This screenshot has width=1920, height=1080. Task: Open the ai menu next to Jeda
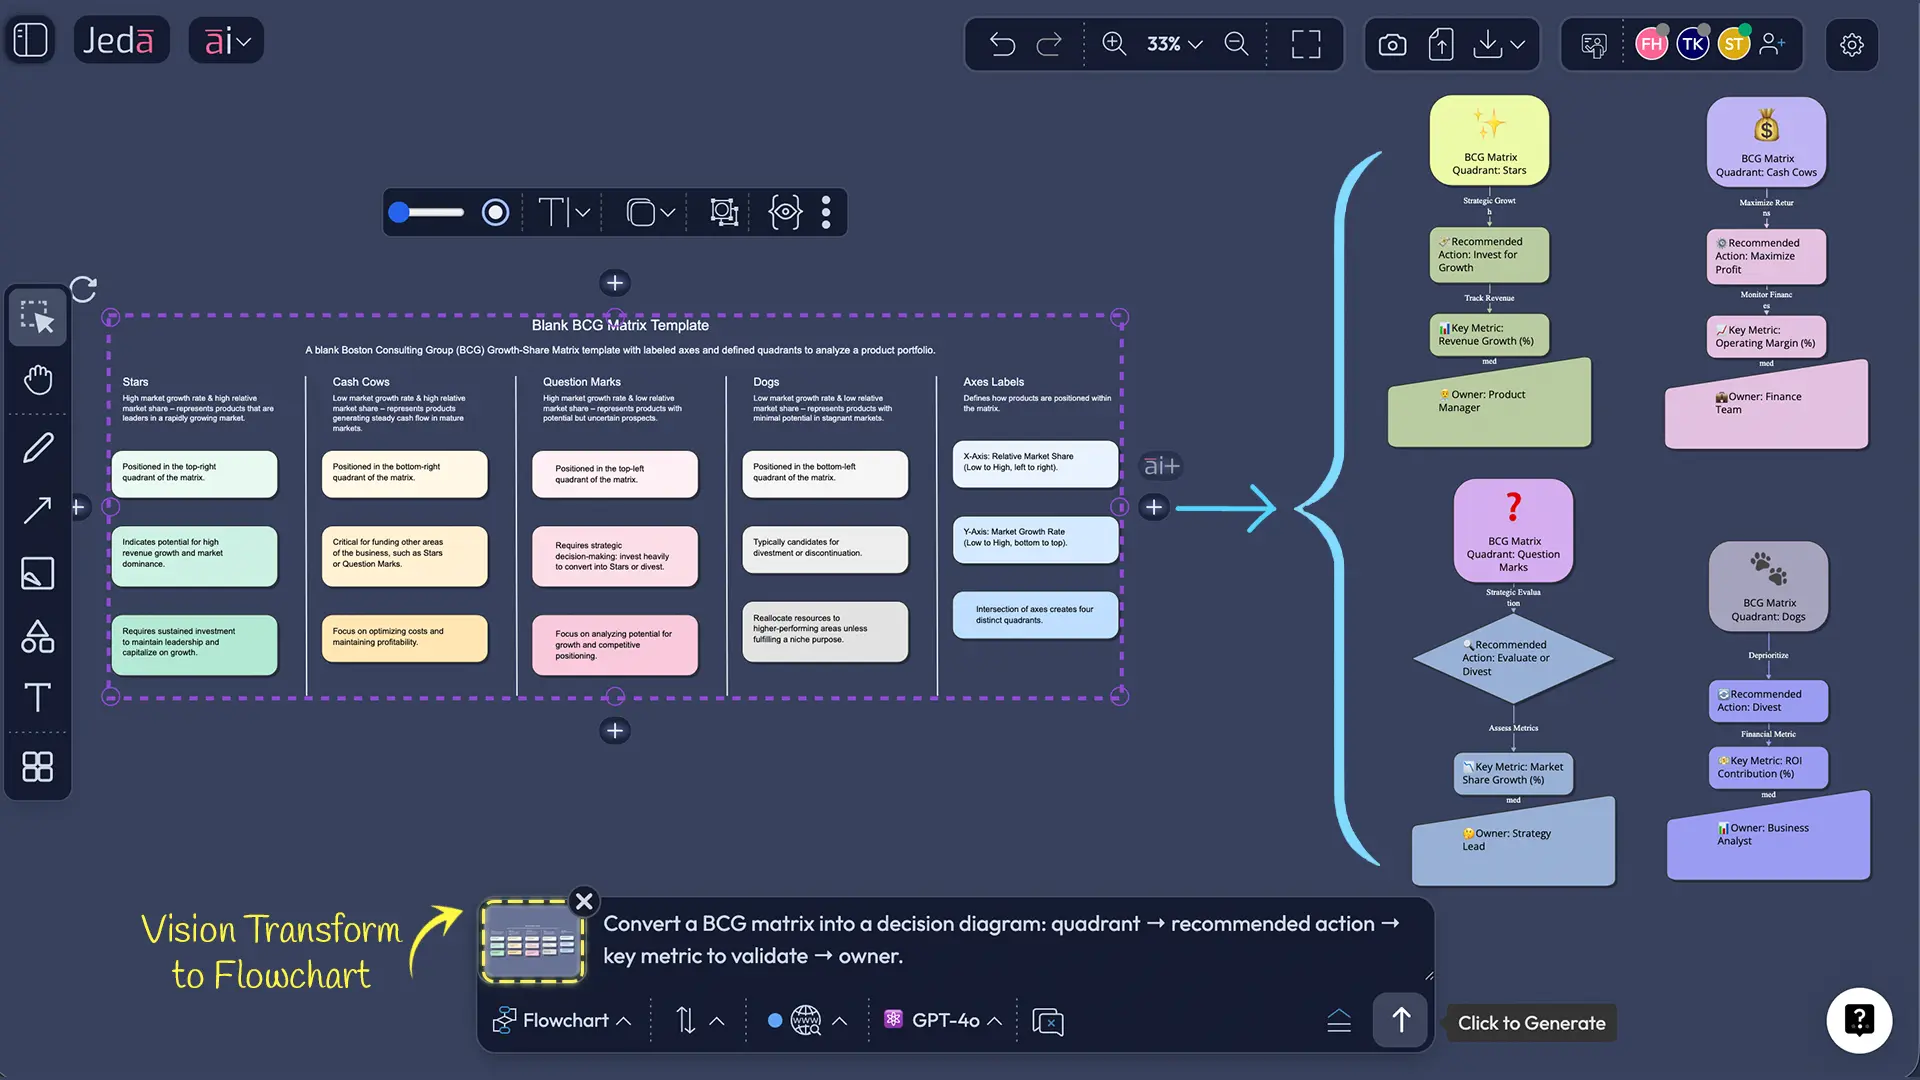pyautogui.click(x=227, y=40)
